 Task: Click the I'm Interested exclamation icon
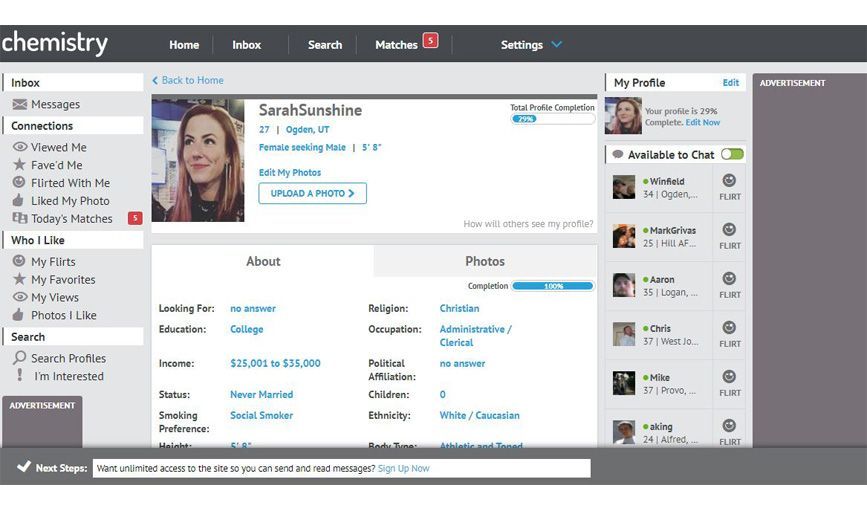pyautogui.click(x=19, y=375)
